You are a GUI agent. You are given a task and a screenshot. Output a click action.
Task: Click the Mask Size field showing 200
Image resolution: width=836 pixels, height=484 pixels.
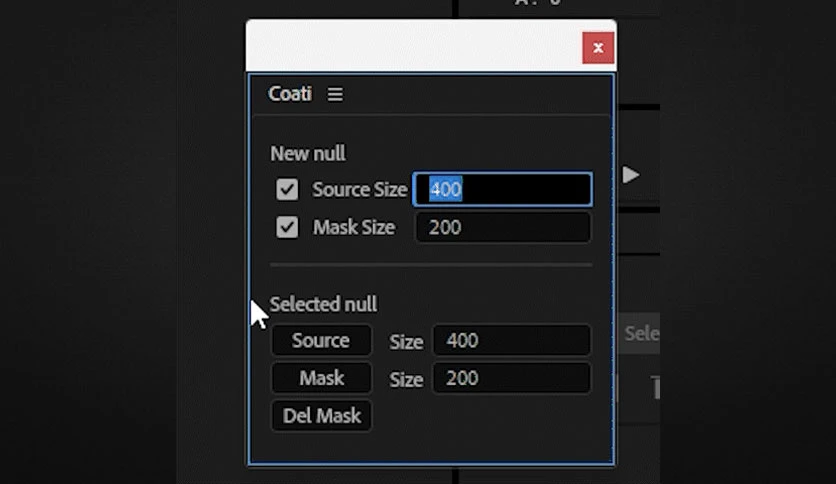pos(503,227)
